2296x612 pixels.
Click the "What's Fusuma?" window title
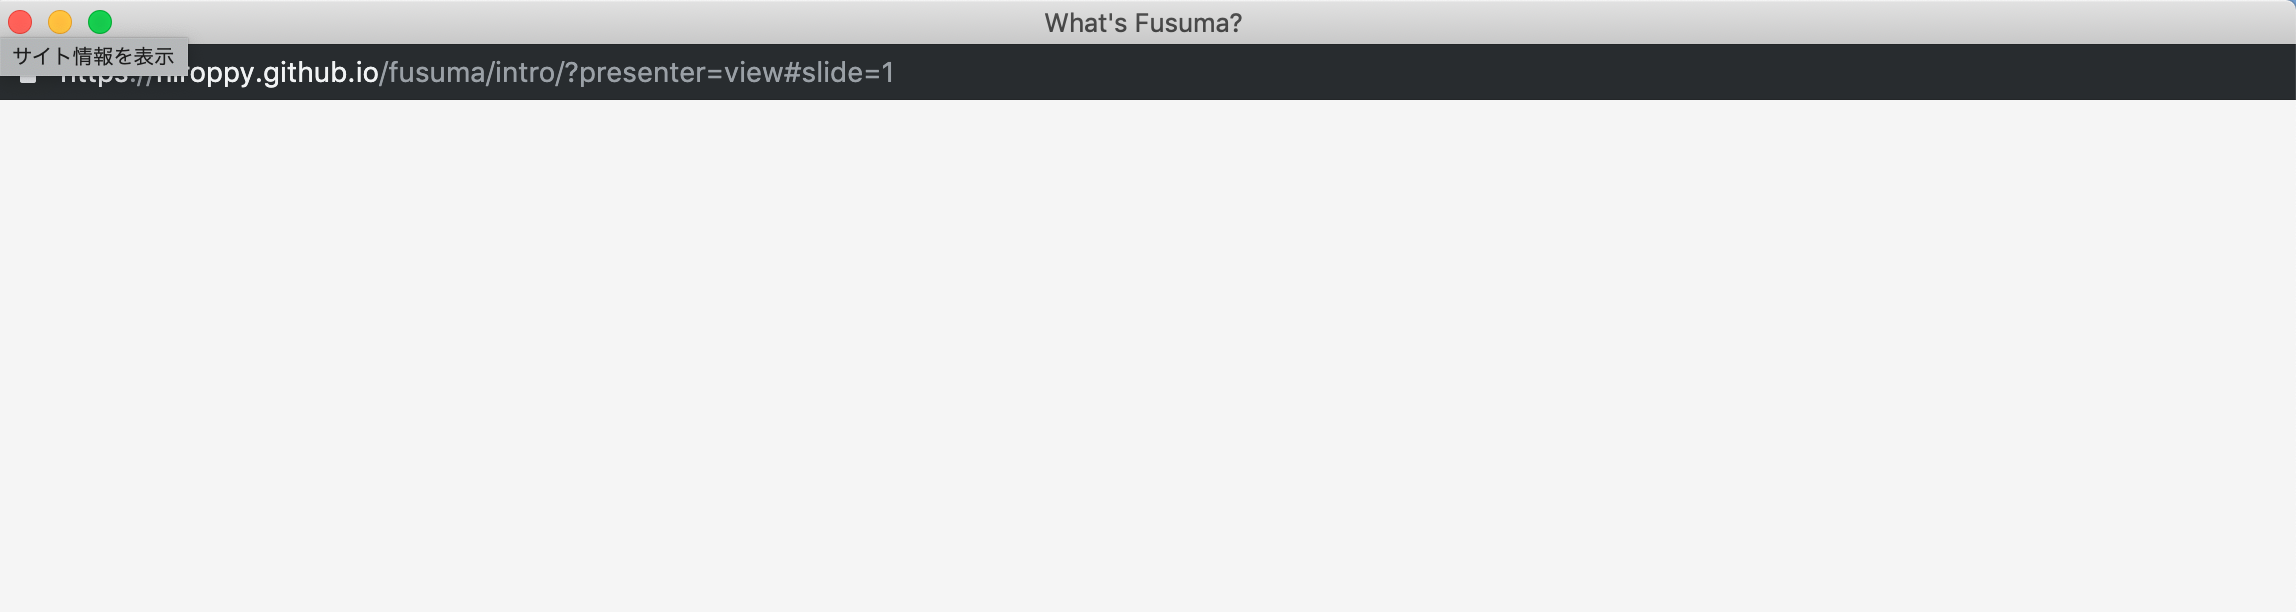1146,21
